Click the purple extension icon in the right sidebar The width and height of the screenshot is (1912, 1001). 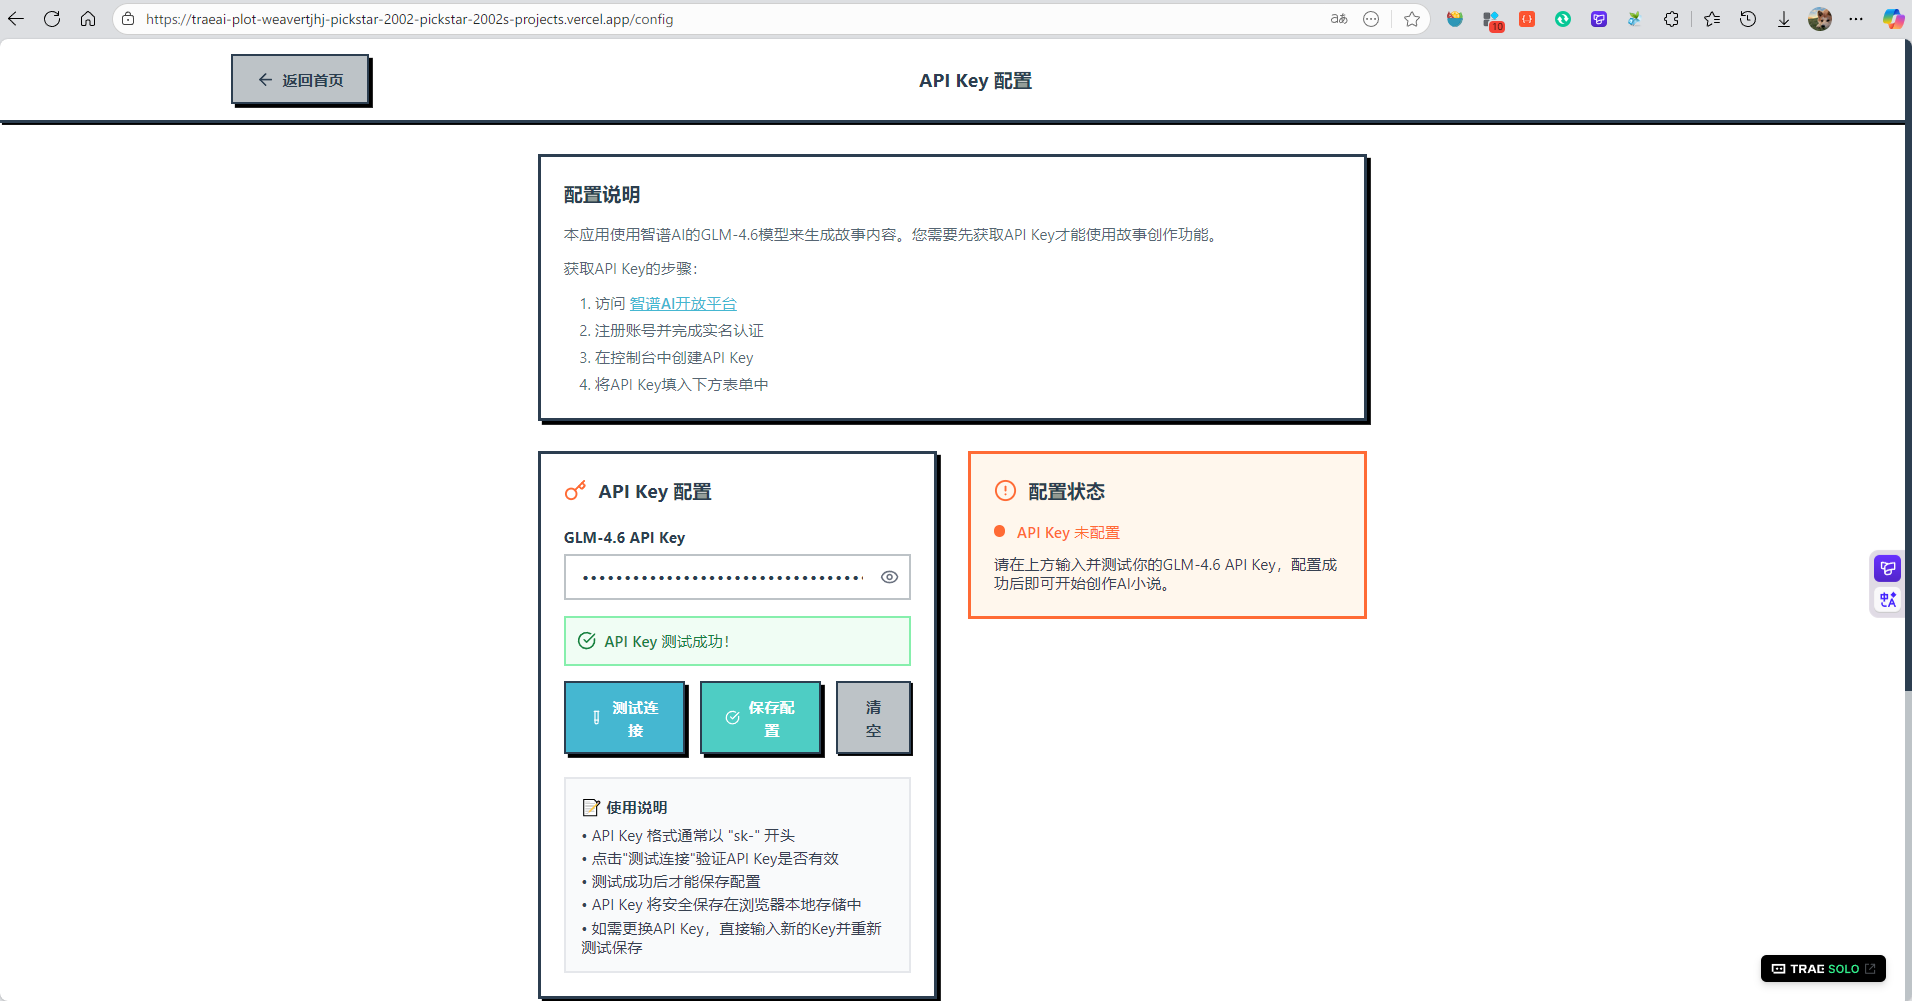click(x=1887, y=568)
